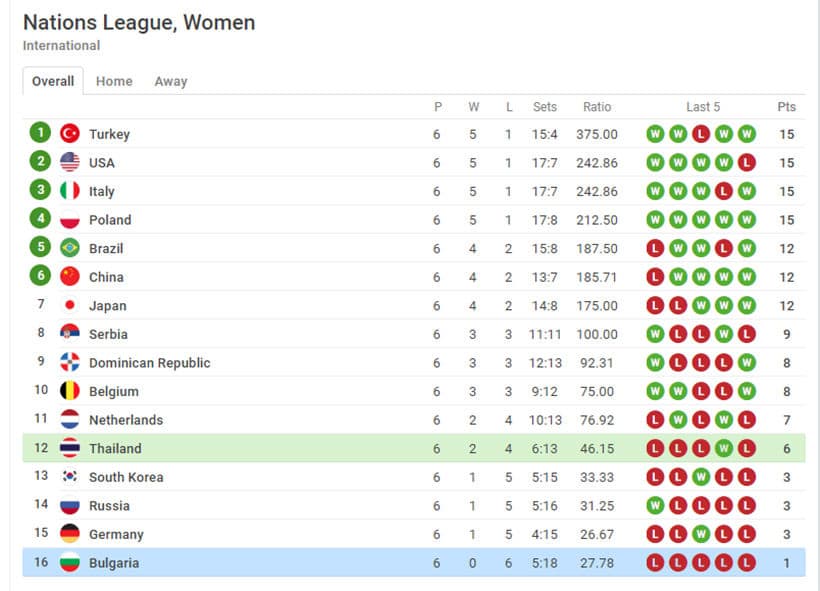Open the Italy team link
The height and width of the screenshot is (591, 820).
click(102, 191)
